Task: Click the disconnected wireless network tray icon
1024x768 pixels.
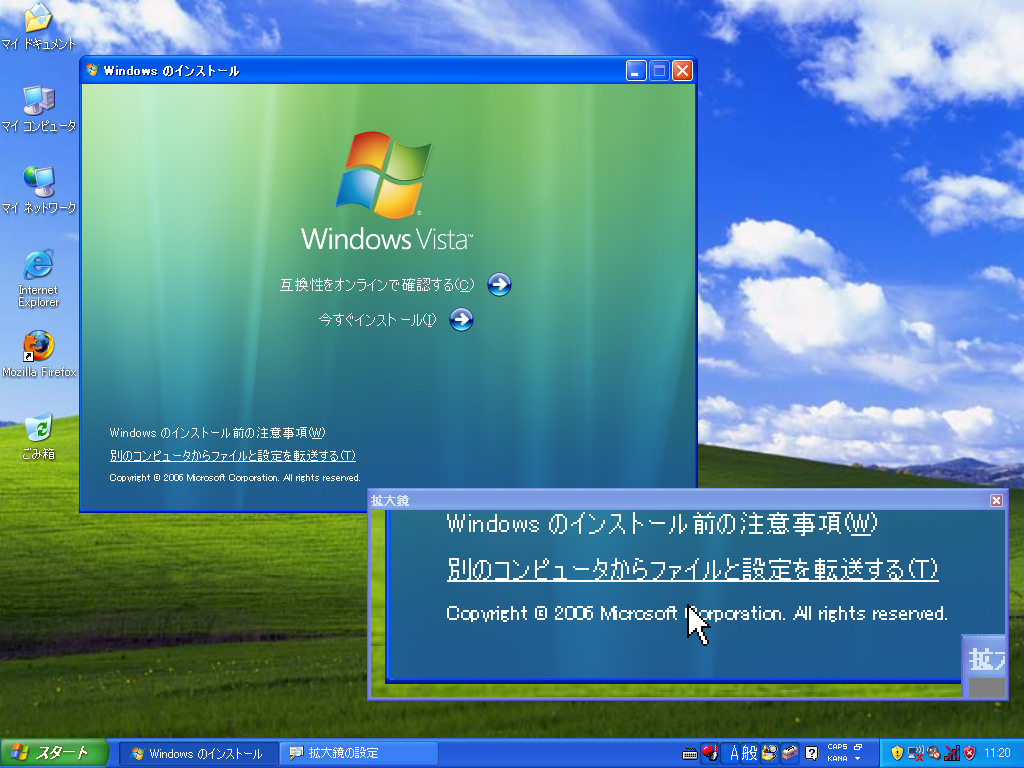Action: 916,753
